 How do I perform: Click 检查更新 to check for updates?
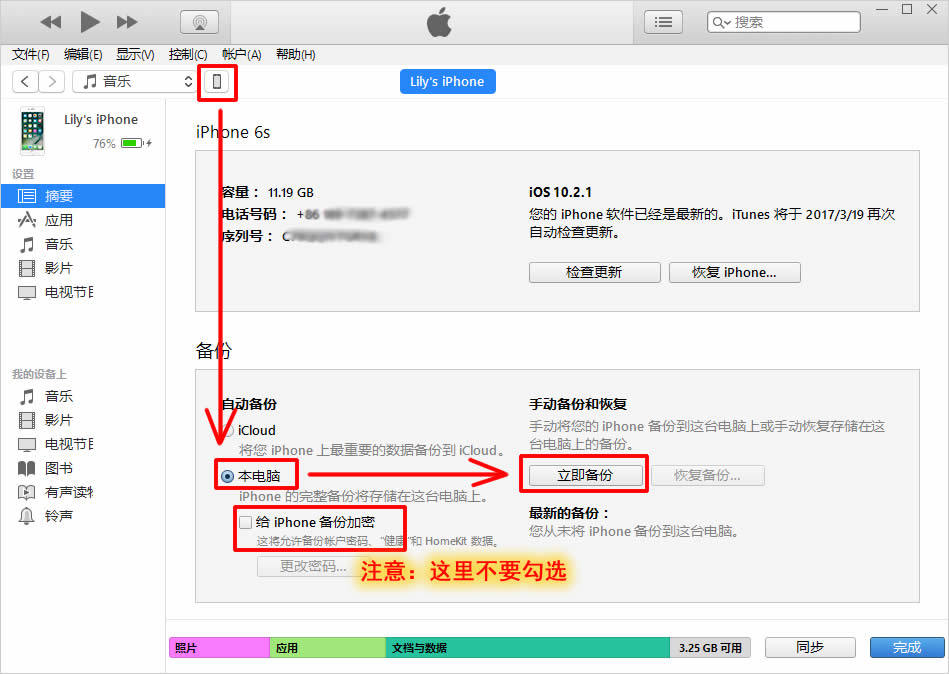tap(594, 271)
